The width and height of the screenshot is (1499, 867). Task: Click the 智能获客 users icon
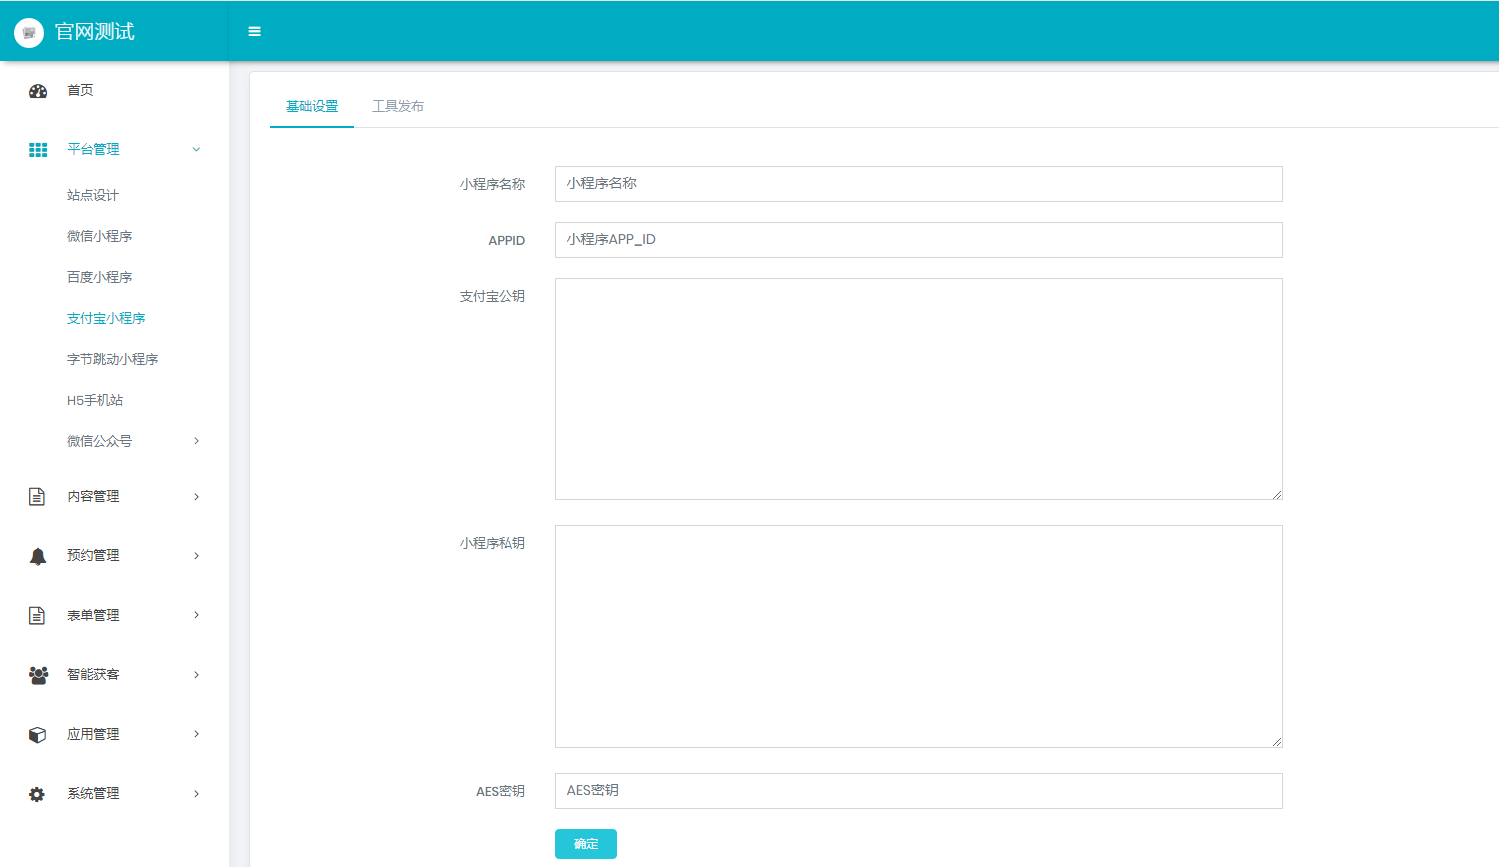coord(38,675)
